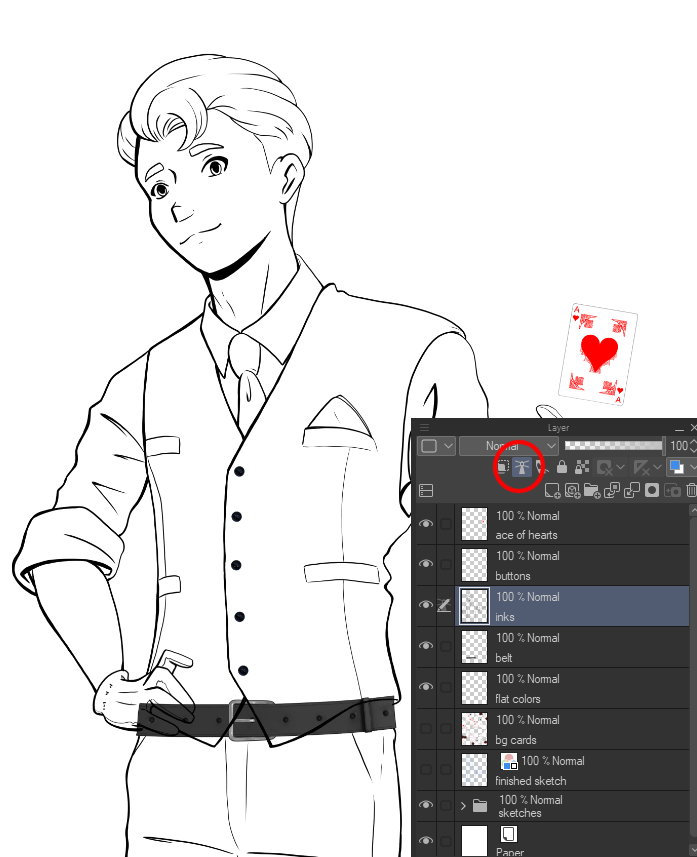The height and width of the screenshot is (857, 697).
Task: Open the mask options dropdown arrow
Action: 620,467
